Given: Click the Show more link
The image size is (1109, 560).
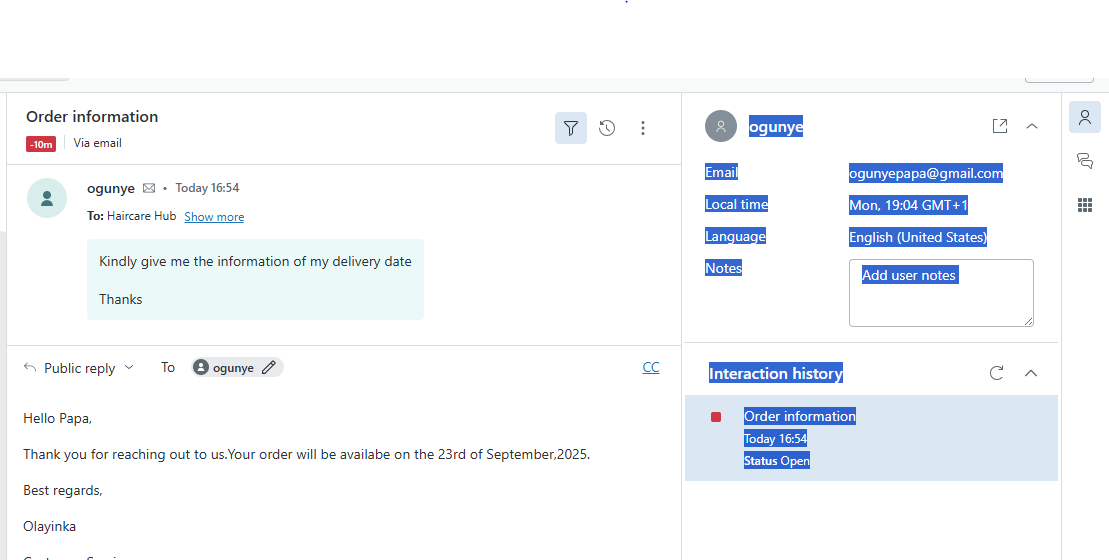Looking at the screenshot, I should tap(214, 217).
